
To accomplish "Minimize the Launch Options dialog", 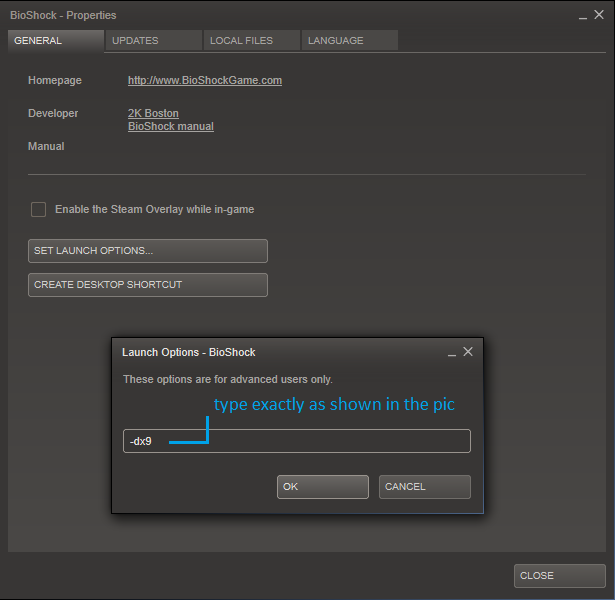I will 452,355.
